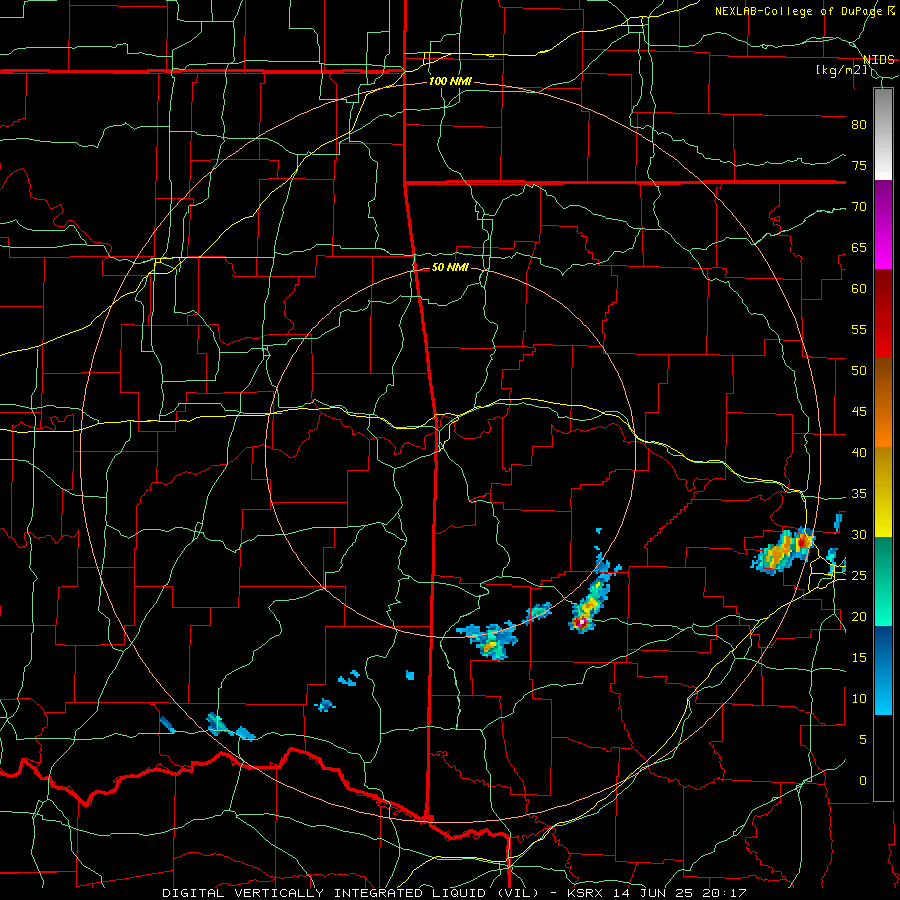Click the 60 value on color scale
The width and height of the screenshot is (900, 900).
(859, 289)
